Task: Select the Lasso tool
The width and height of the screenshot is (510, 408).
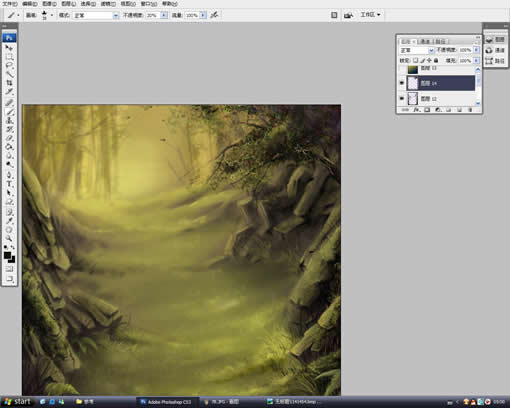Action: pos(9,65)
